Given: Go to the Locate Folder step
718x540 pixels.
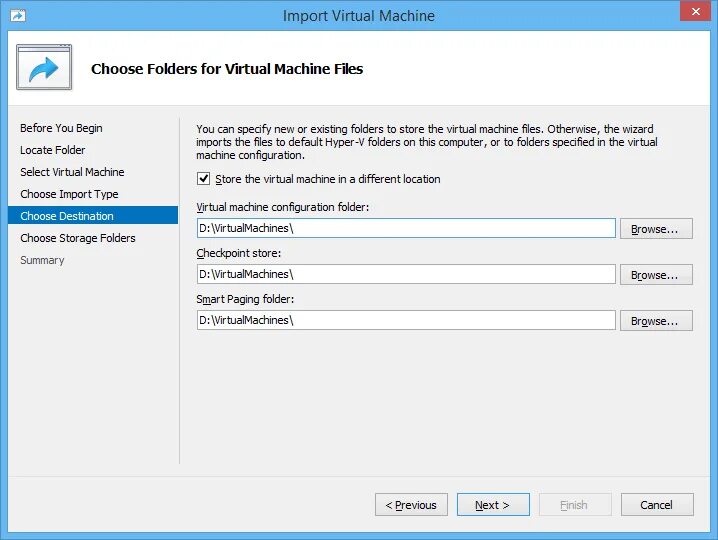Looking at the screenshot, I should click(x=53, y=150).
